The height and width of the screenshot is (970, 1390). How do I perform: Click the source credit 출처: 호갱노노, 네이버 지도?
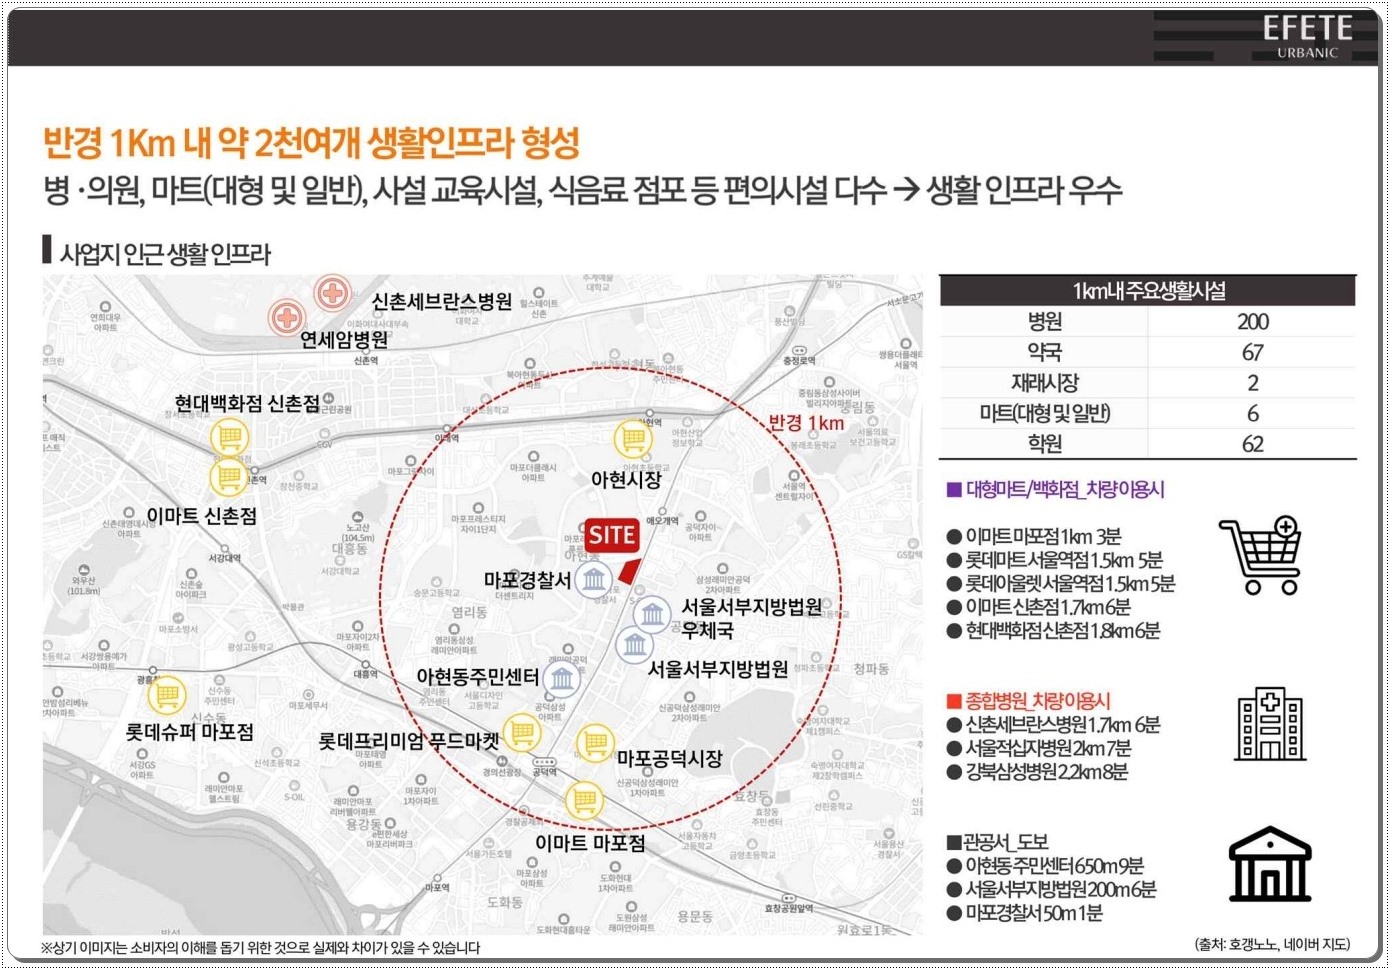1272,943
